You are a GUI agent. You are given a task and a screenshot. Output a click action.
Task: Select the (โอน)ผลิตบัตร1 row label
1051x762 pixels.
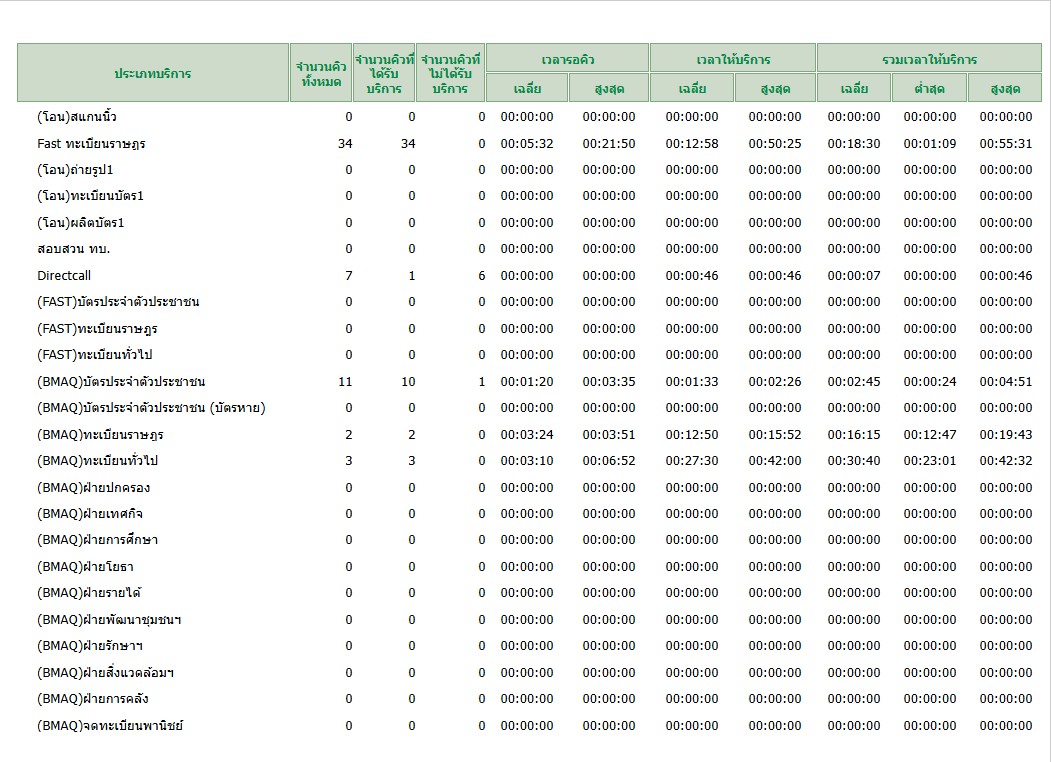pos(80,223)
